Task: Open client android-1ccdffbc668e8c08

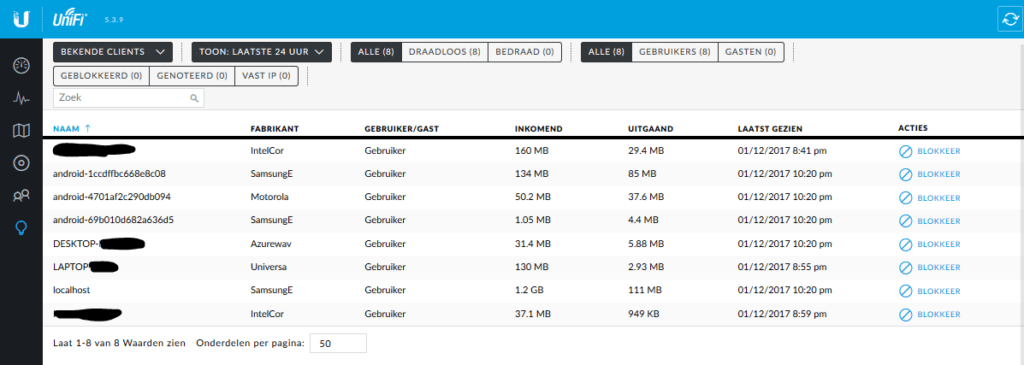Action: pos(109,174)
